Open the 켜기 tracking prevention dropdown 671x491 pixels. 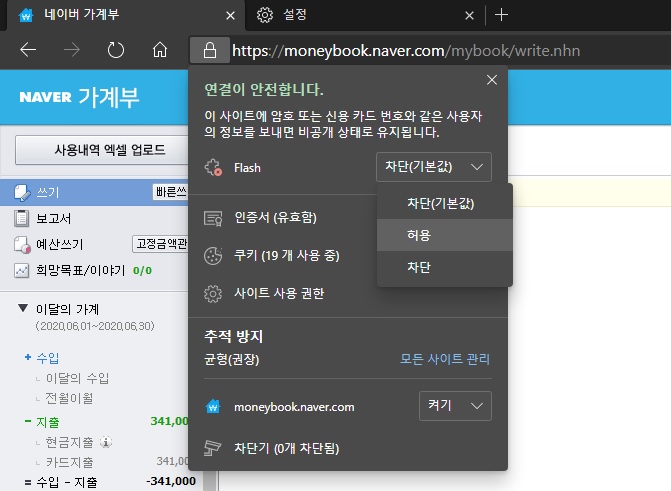pos(455,406)
